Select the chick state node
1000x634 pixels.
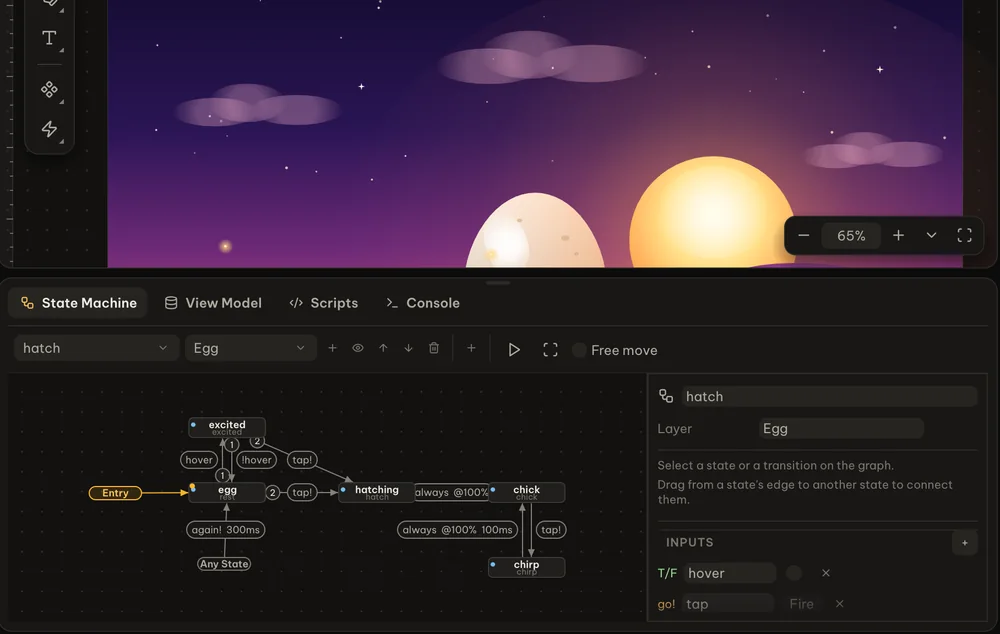coord(526,492)
